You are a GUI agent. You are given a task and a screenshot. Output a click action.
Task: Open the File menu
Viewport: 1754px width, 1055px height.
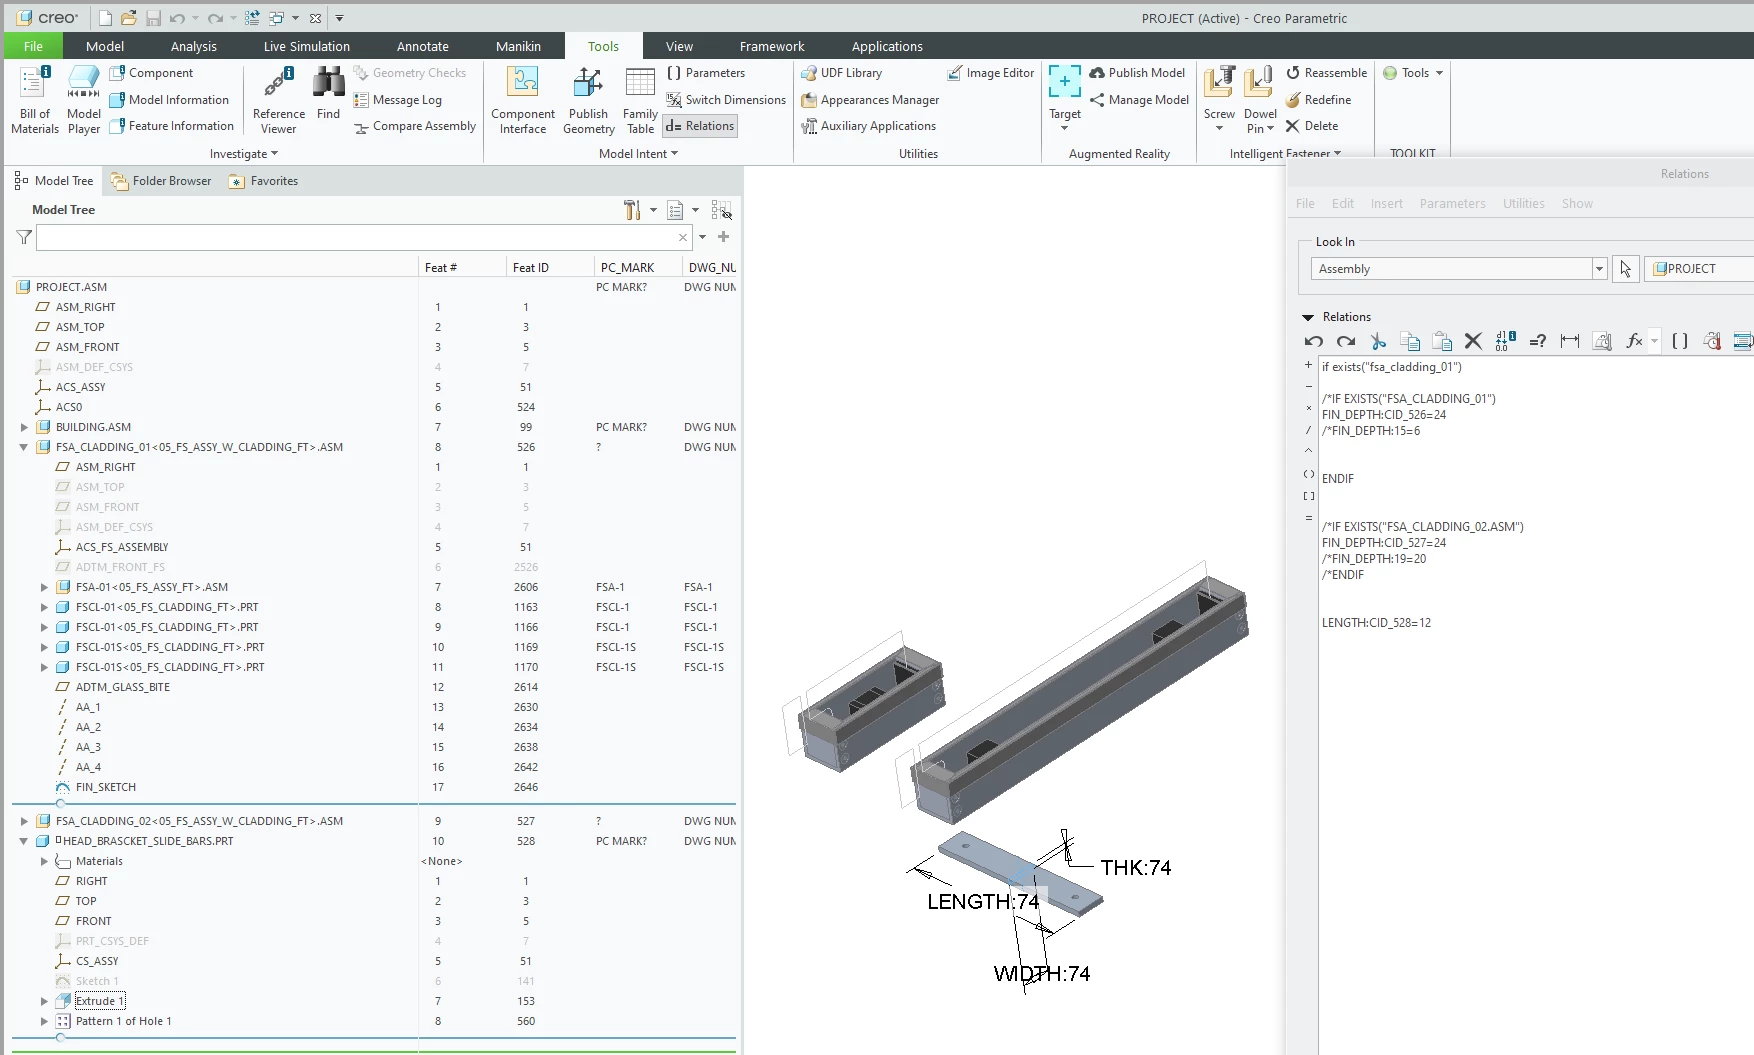(33, 46)
